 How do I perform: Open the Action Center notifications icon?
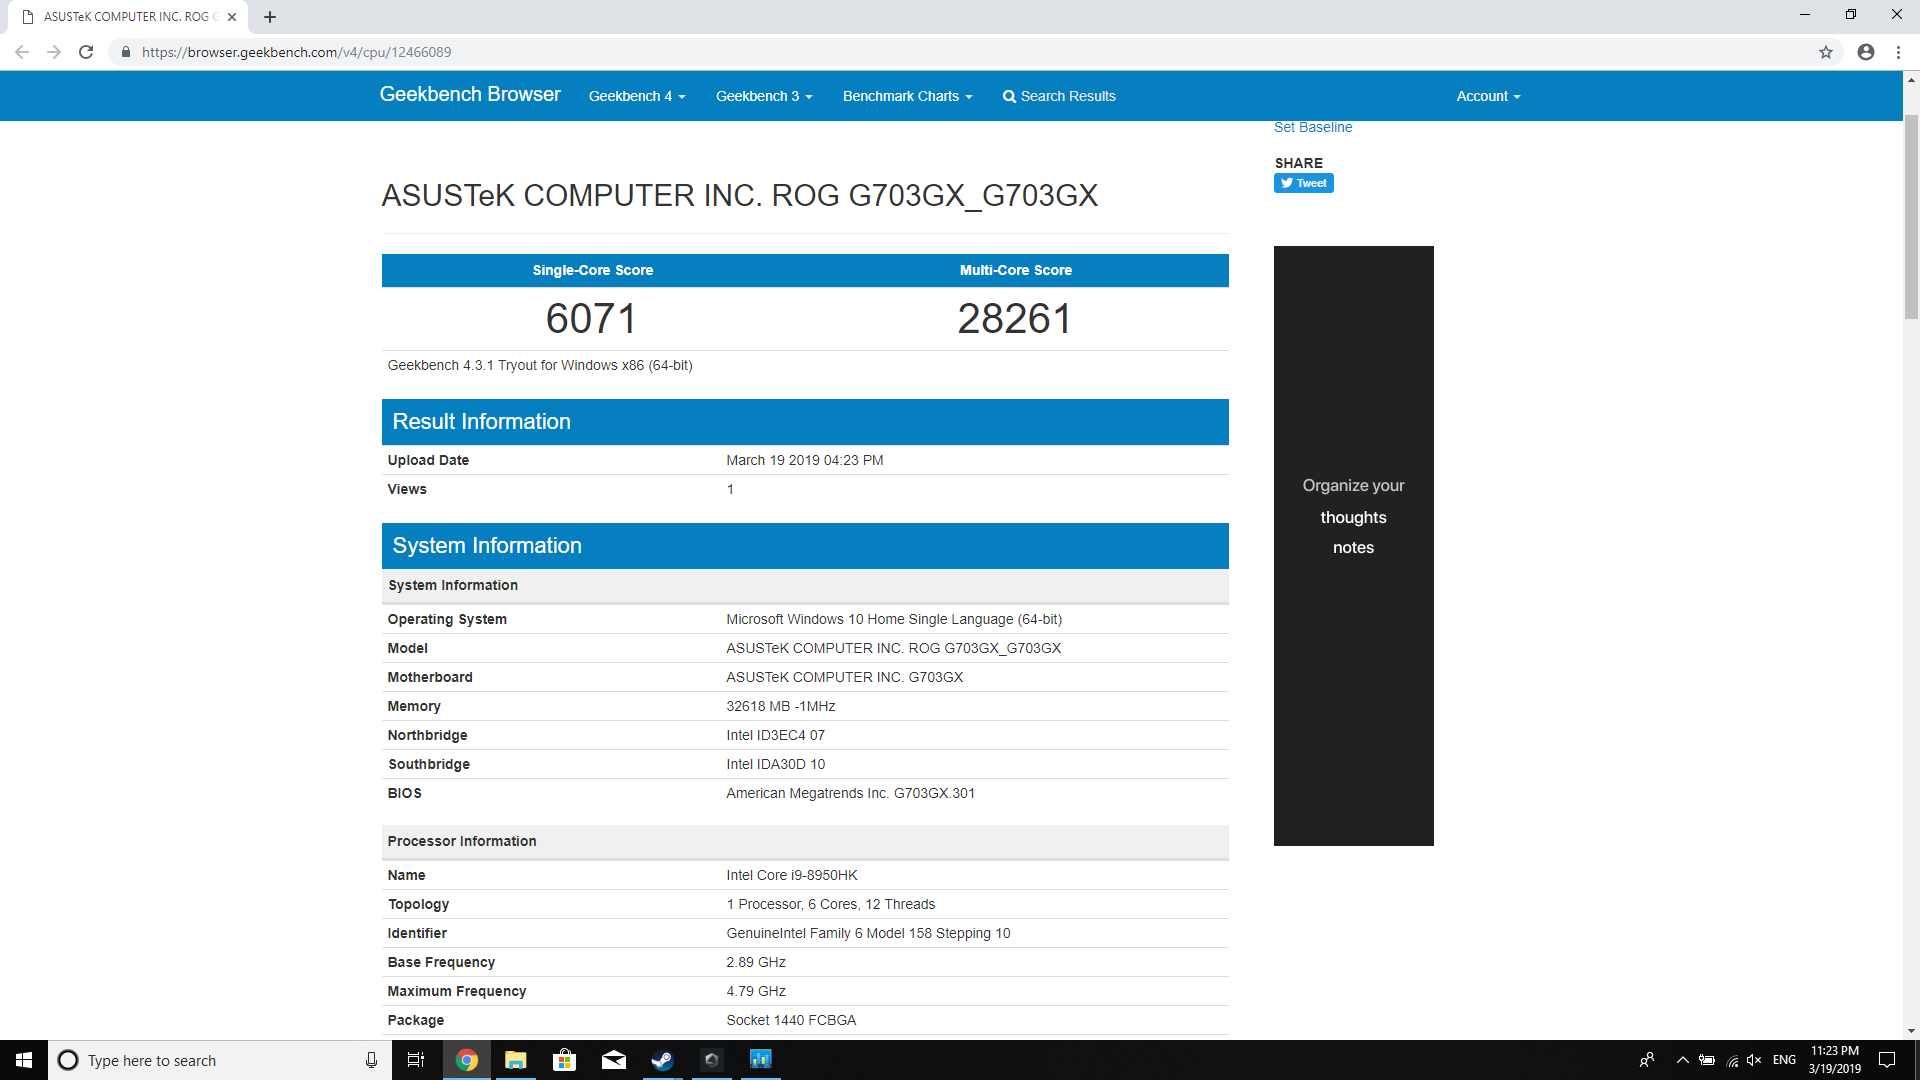tap(1887, 1060)
